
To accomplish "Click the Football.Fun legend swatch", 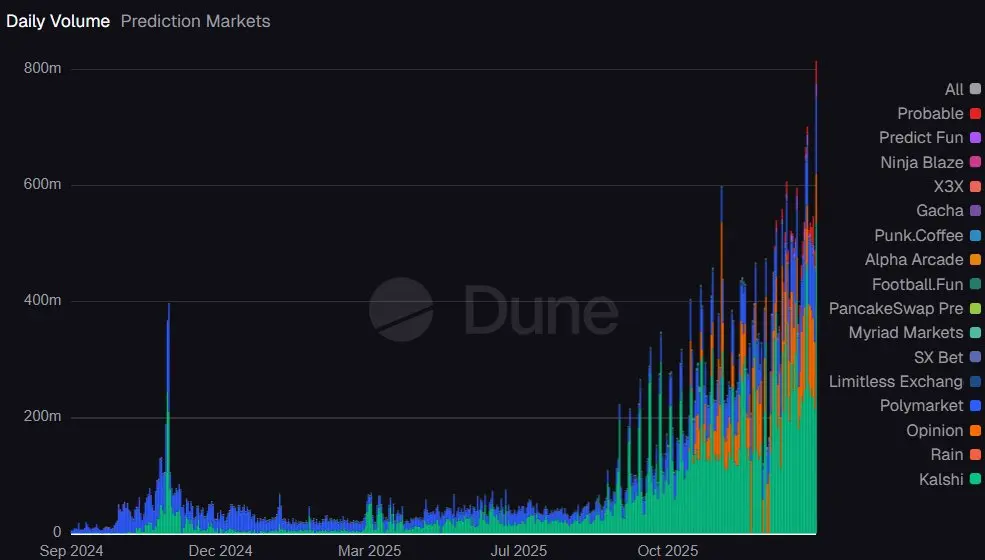I will pos(975,285).
